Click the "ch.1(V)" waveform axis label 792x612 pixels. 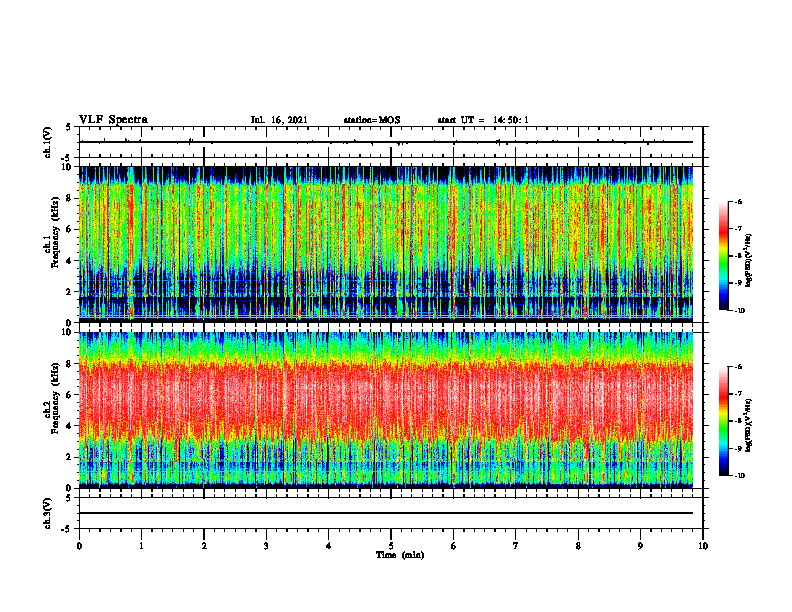click(x=47, y=142)
